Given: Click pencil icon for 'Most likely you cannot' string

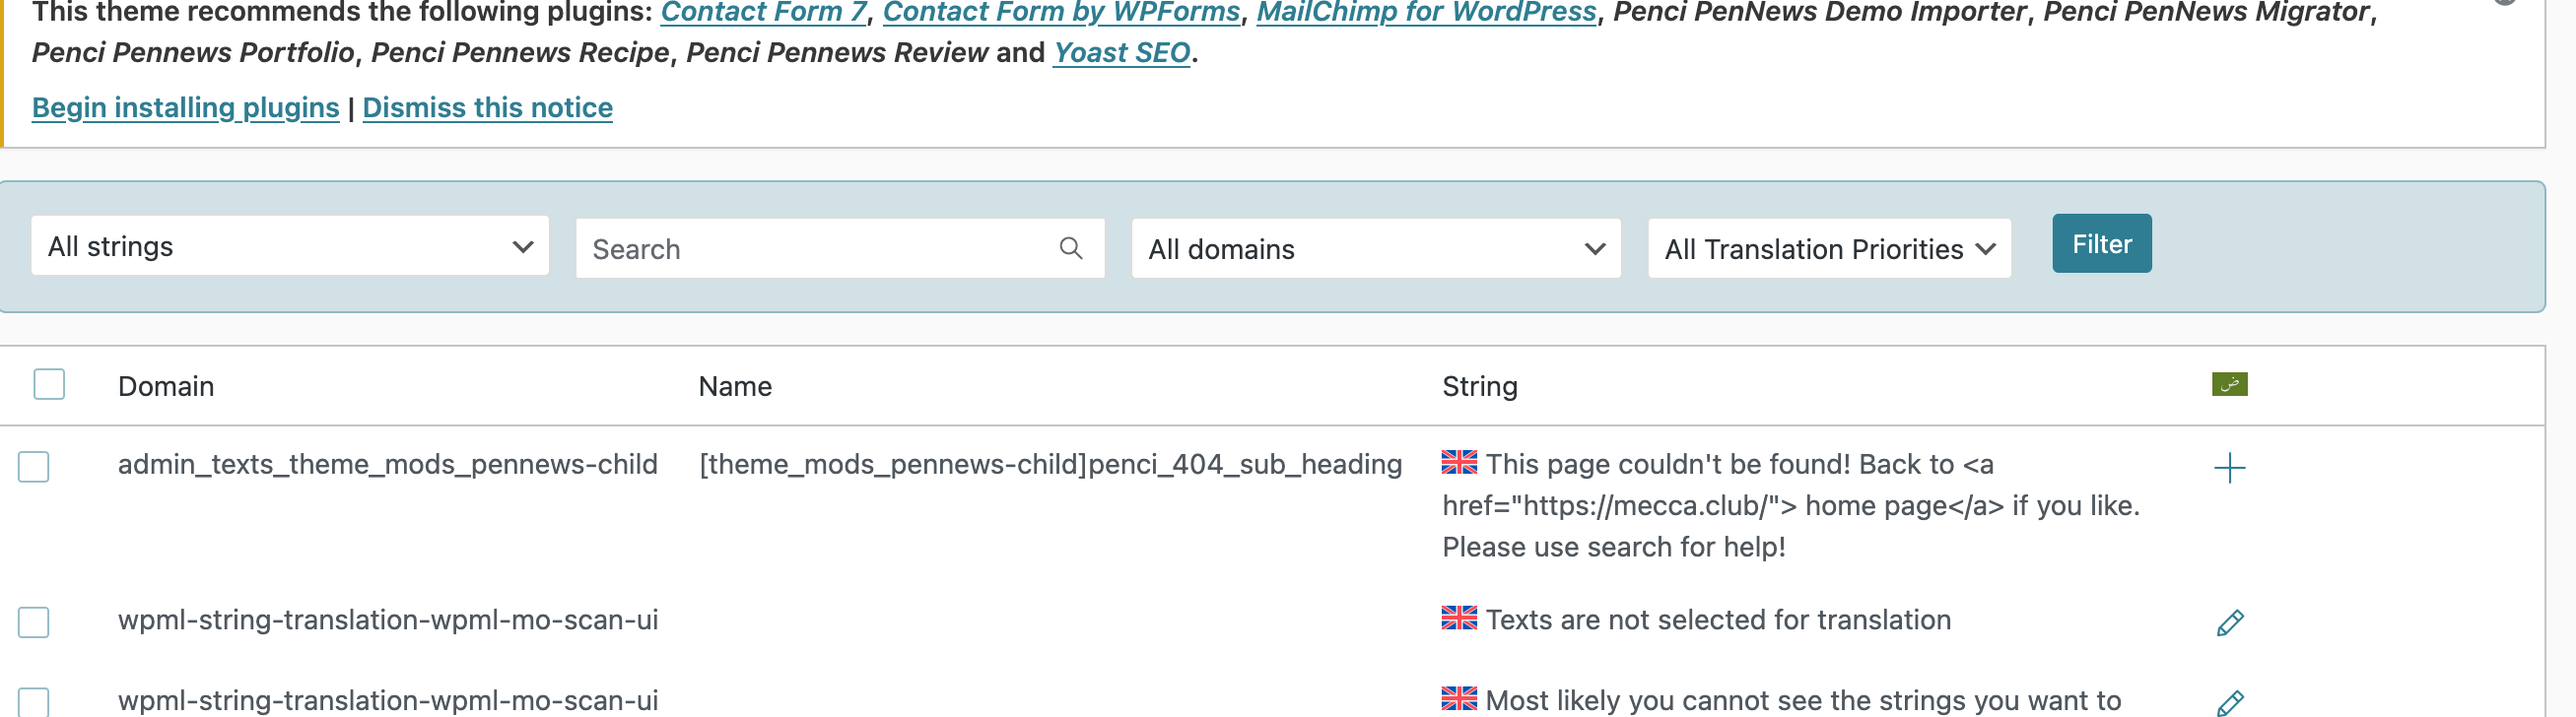Looking at the screenshot, I should point(2229,702).
